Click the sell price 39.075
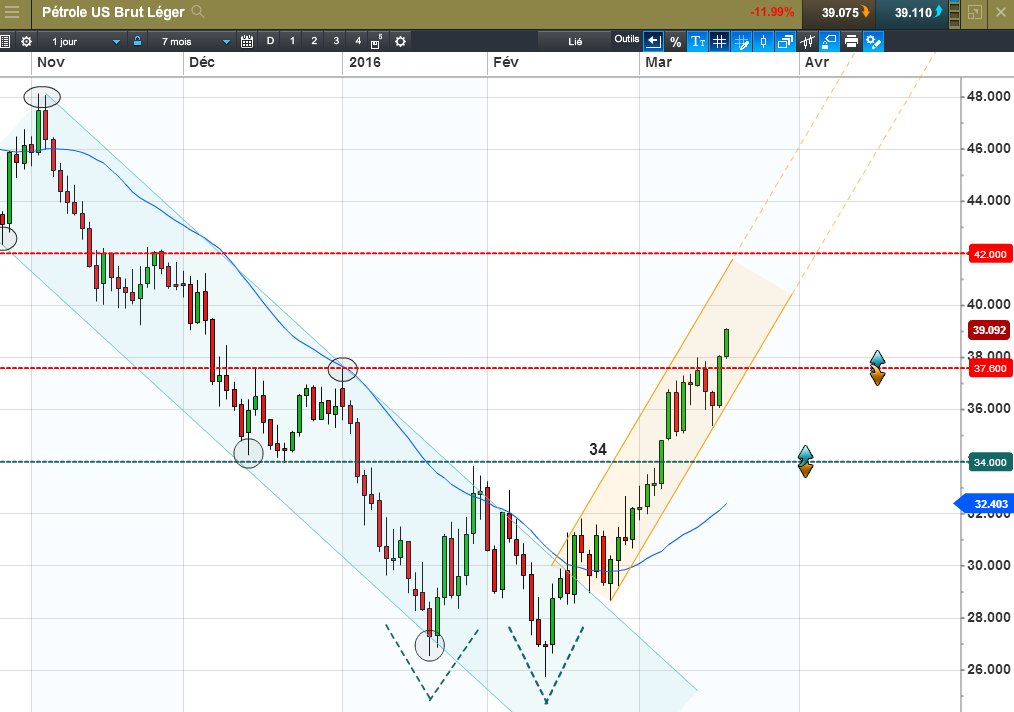1014x712 pixels. click(840, 12)
